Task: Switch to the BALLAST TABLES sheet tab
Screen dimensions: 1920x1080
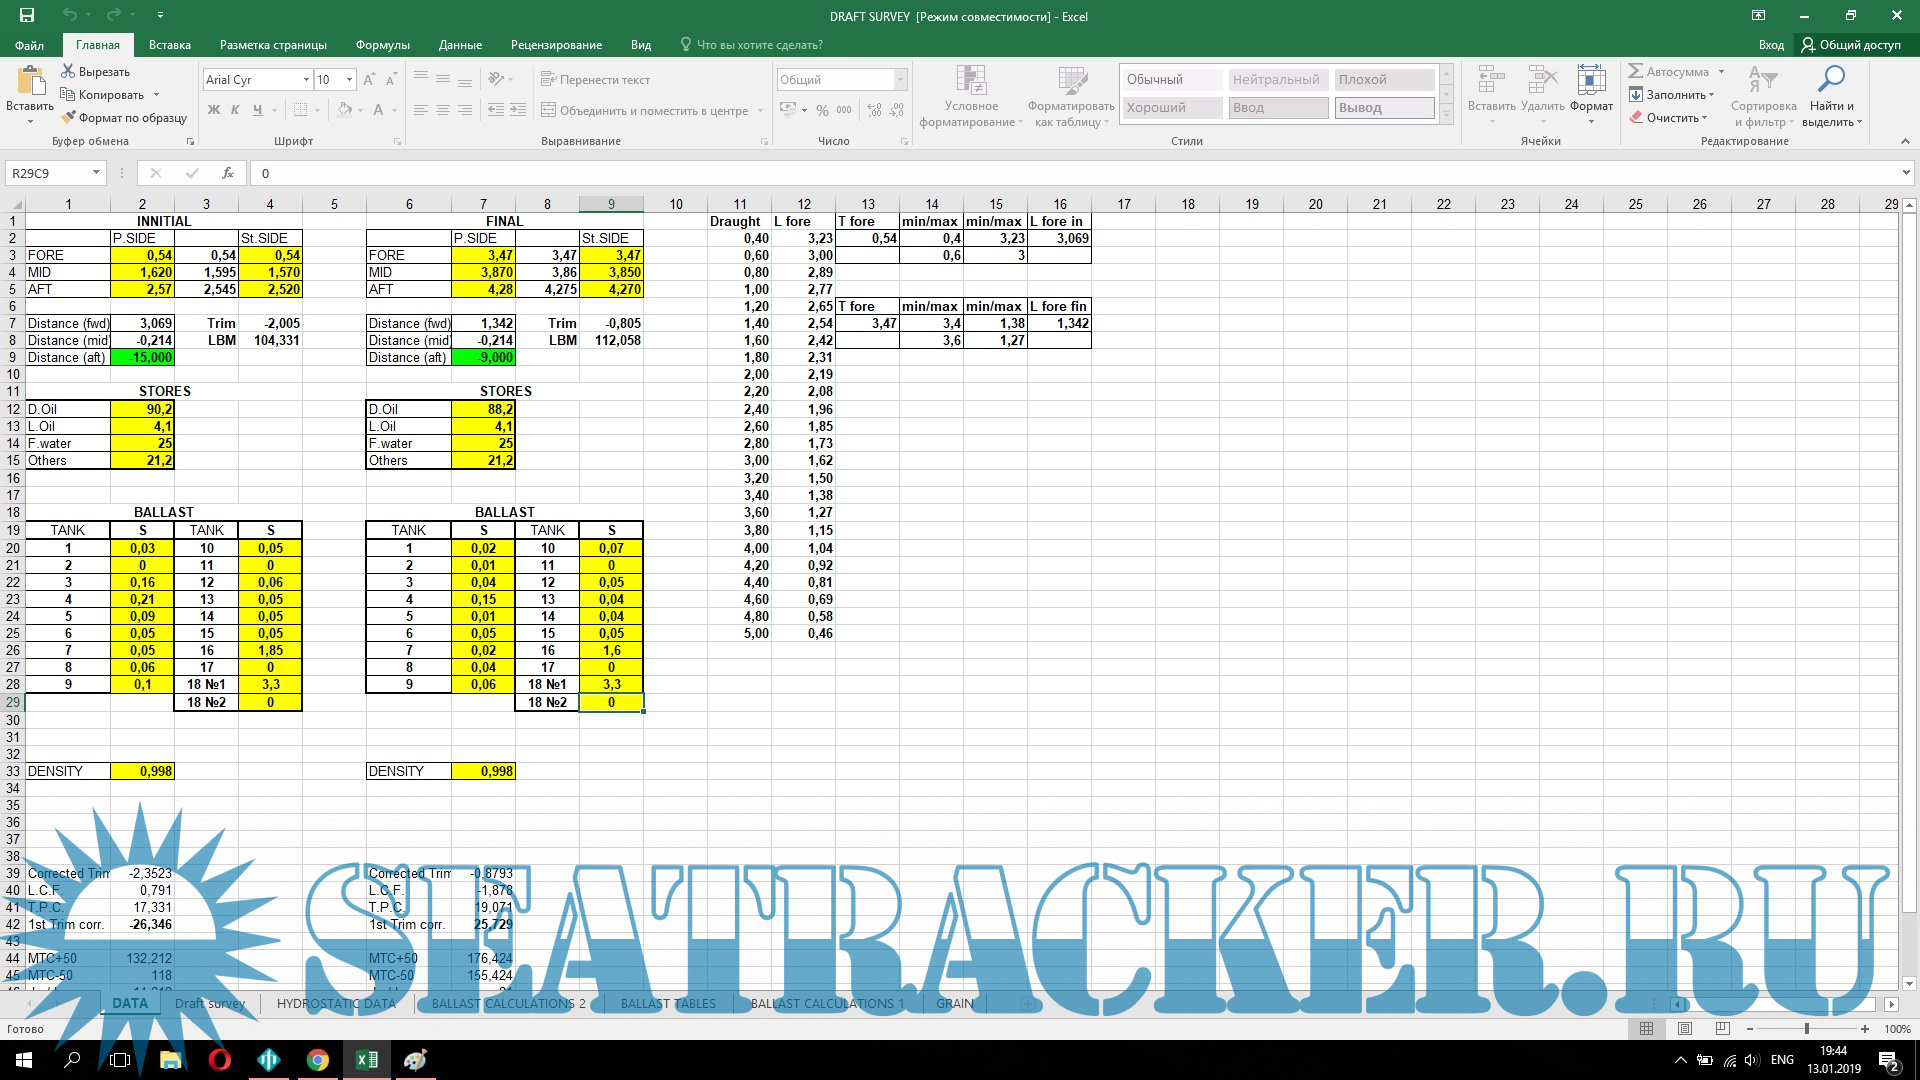Action: (668, 1004)
